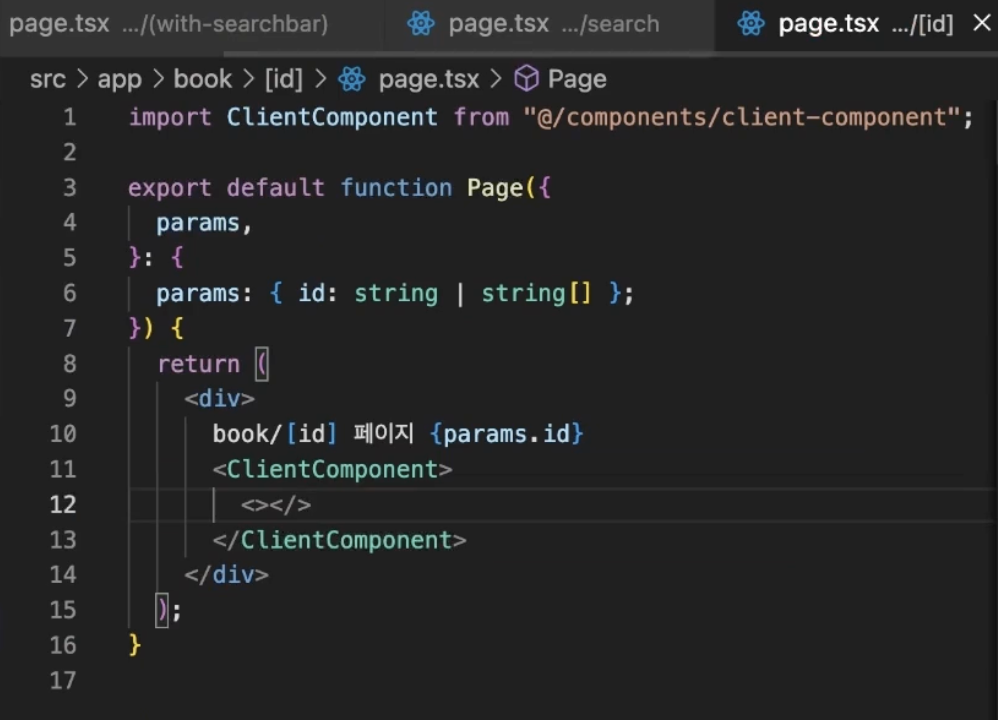Click {params.id} expression on line 10
This screenshot has height=720, width=998.
pos(507,434)
